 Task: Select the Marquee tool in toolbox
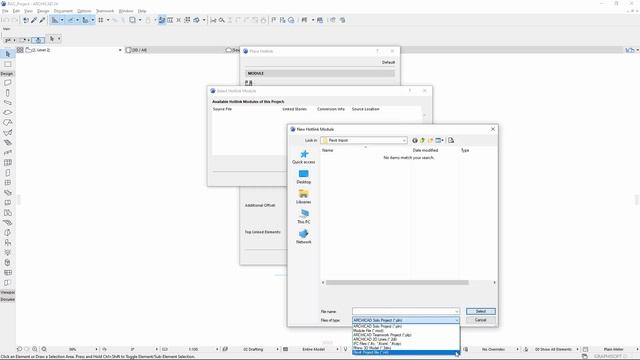click(7, 64)
